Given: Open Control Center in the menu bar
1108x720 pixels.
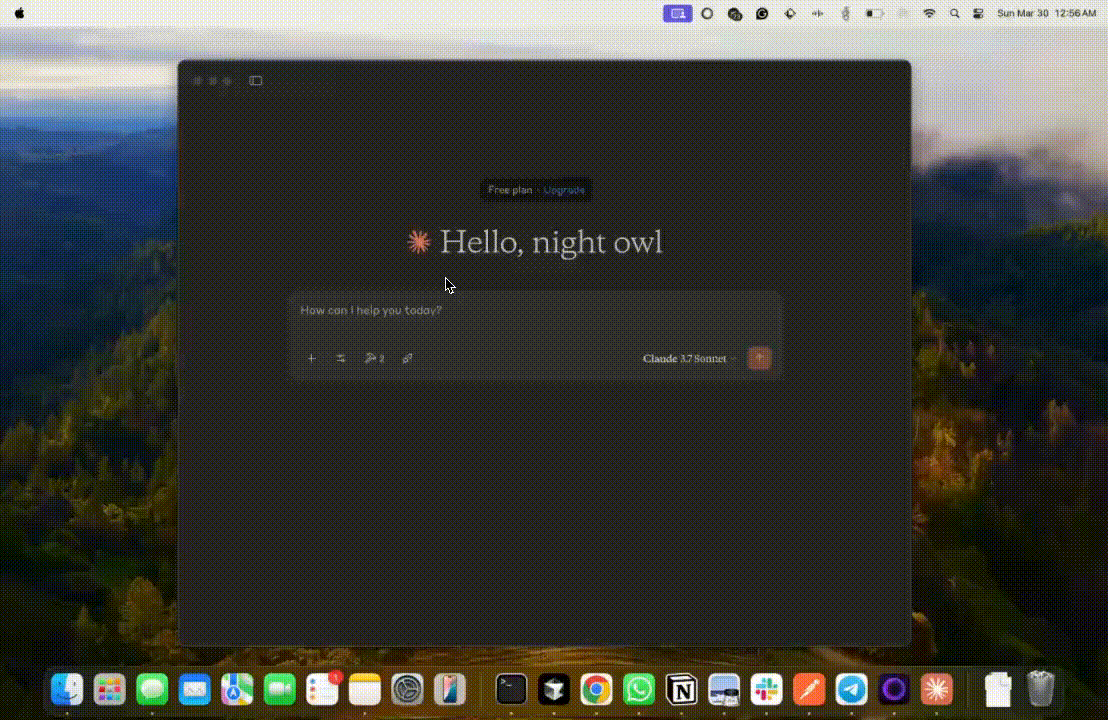Looking at the screenshot, I should tap(978, 13).
